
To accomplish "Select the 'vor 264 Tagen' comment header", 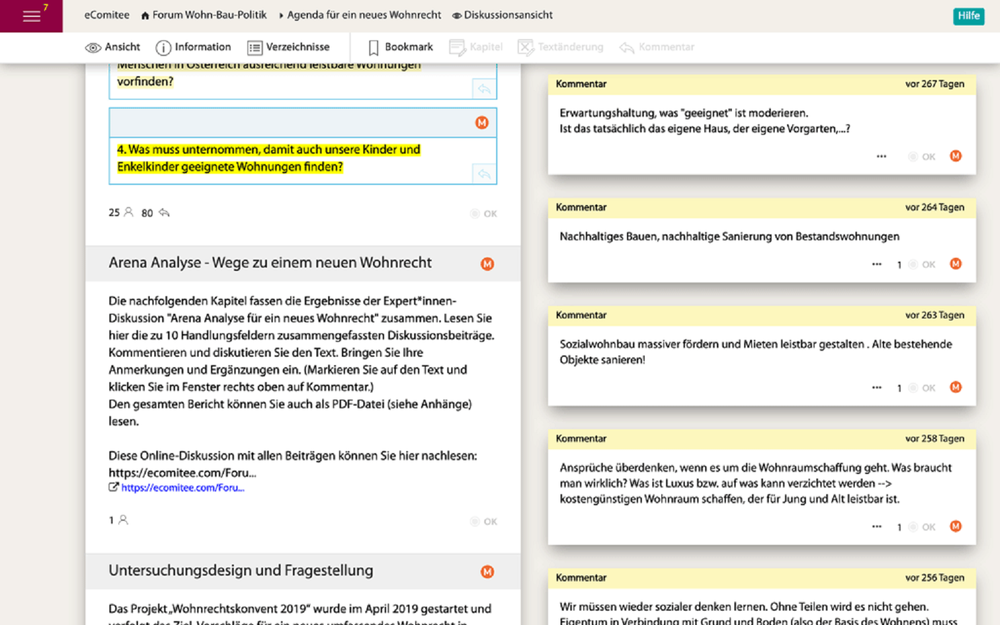I will [761, 207].
